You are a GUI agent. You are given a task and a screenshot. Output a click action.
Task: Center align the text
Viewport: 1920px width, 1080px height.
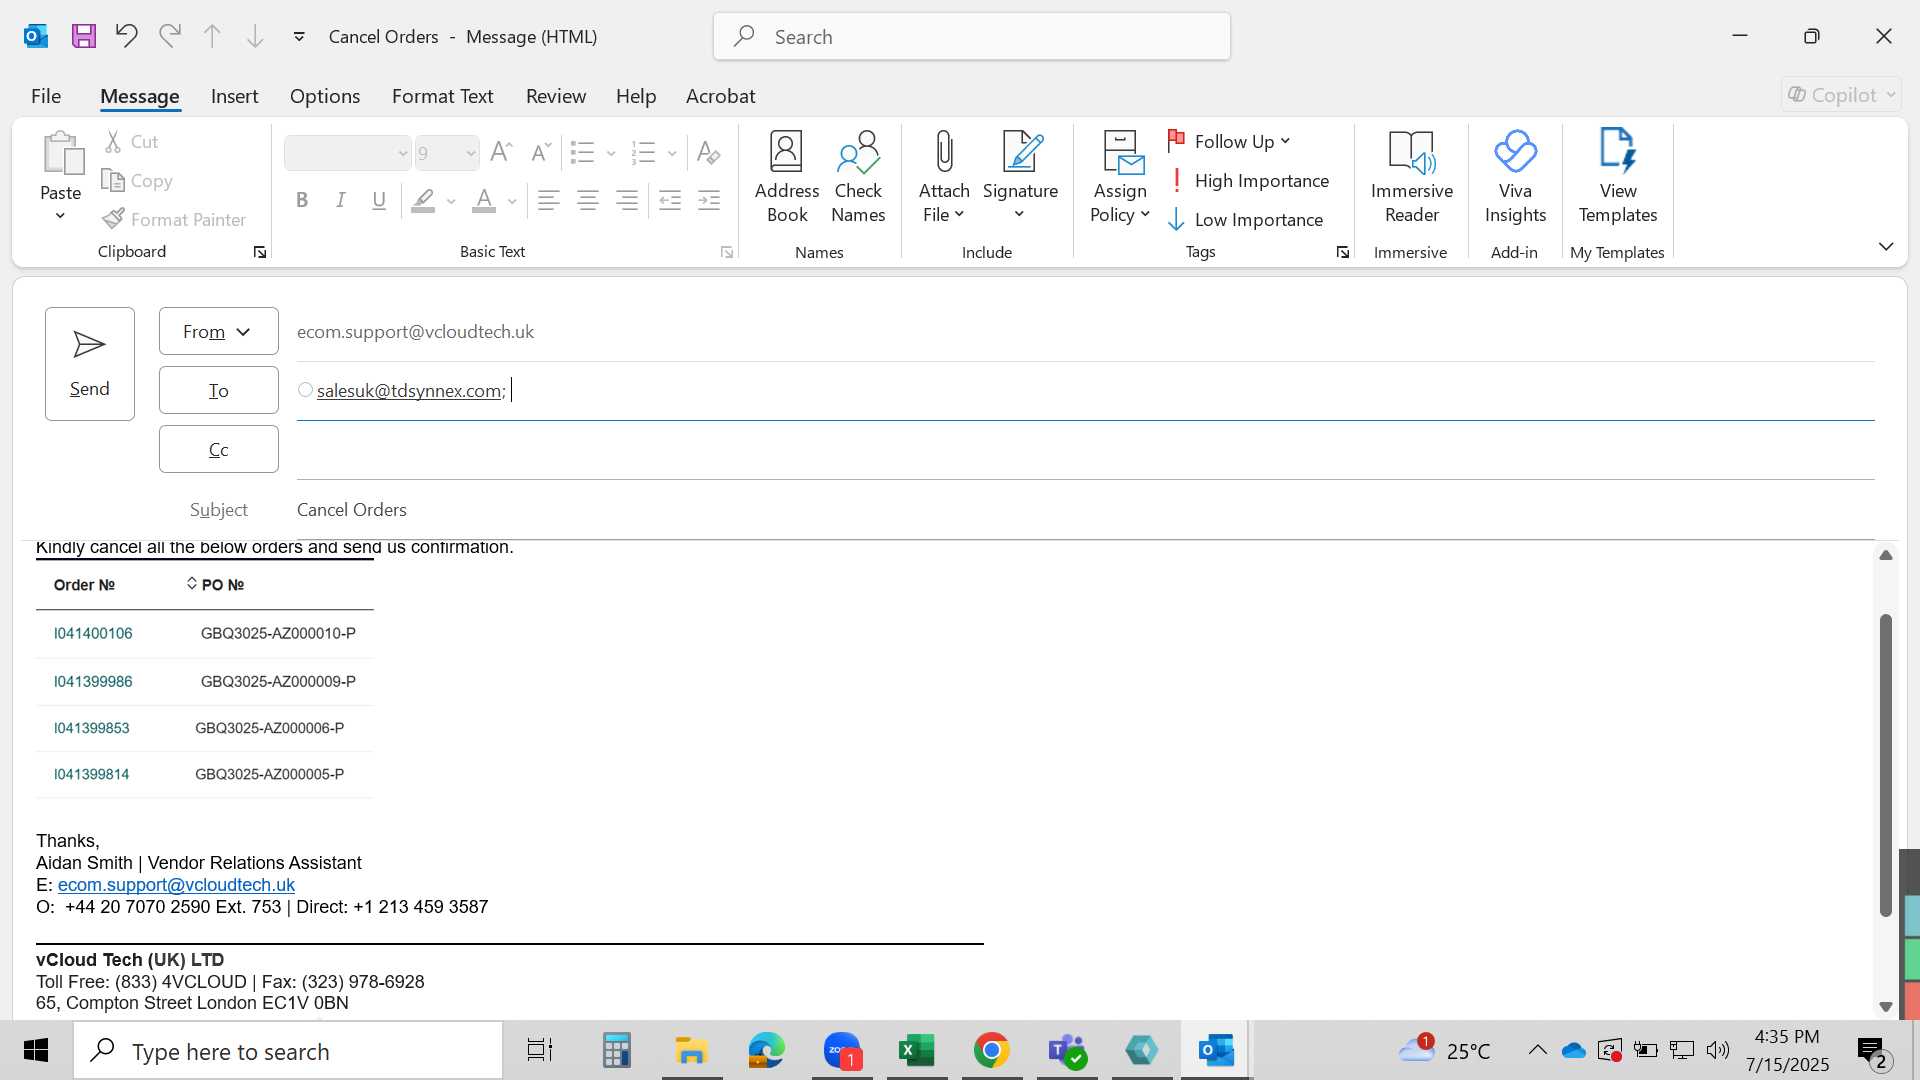tap(588, 200)
